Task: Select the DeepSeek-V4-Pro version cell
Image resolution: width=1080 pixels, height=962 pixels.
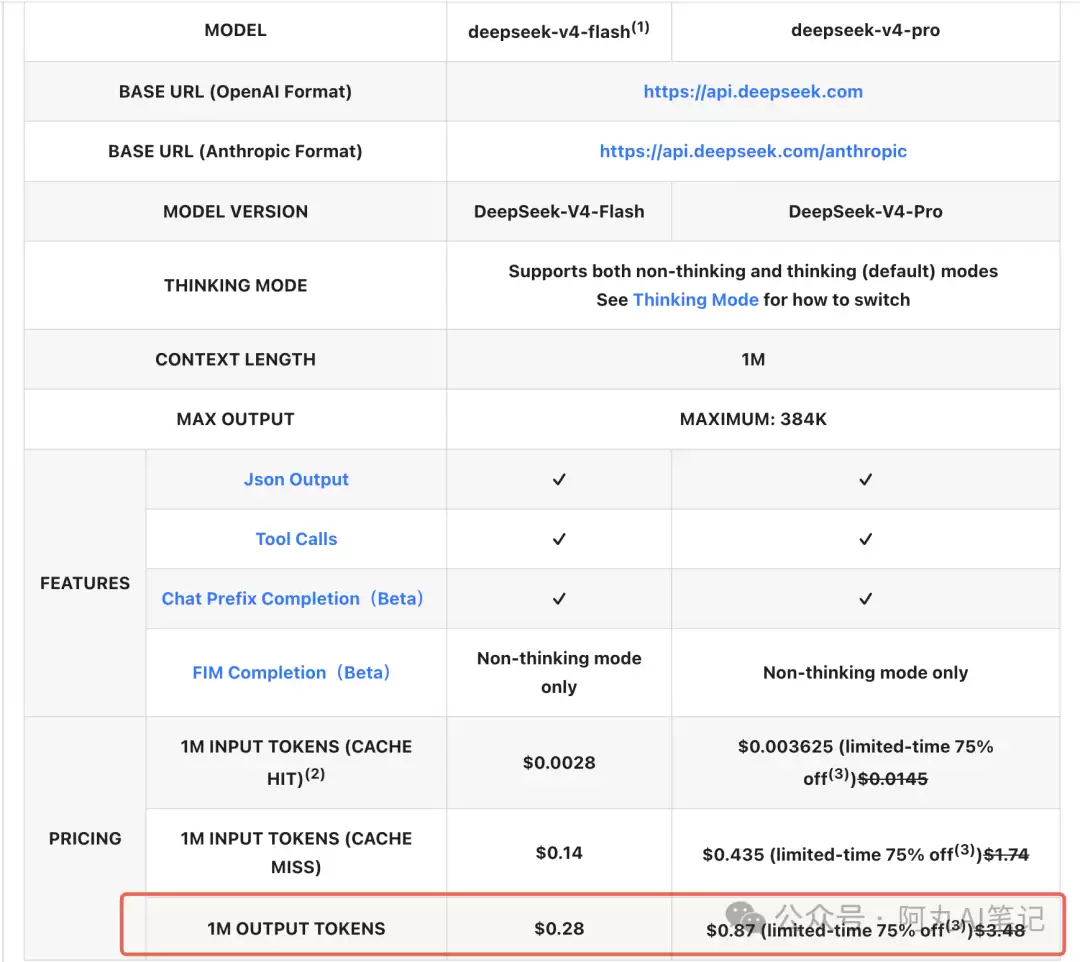Action: pos(866,211)
